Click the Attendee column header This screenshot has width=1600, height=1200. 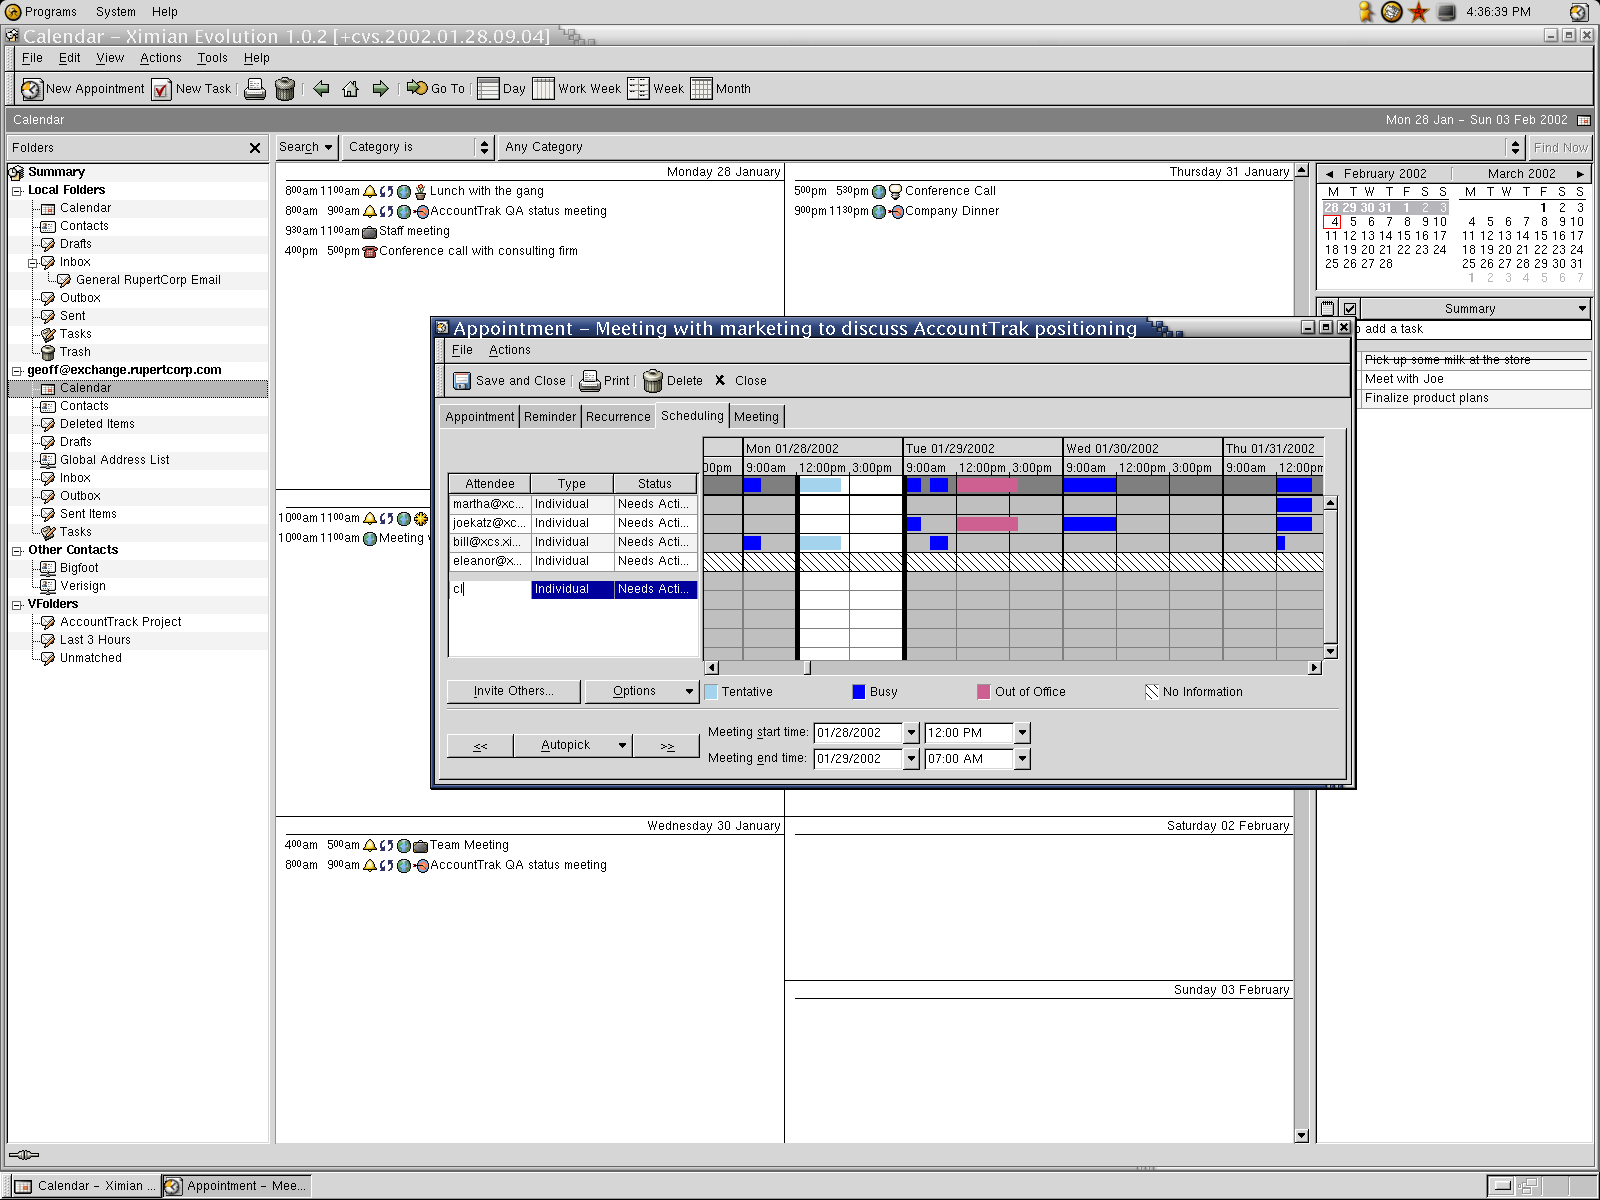[x=490, y=484]
